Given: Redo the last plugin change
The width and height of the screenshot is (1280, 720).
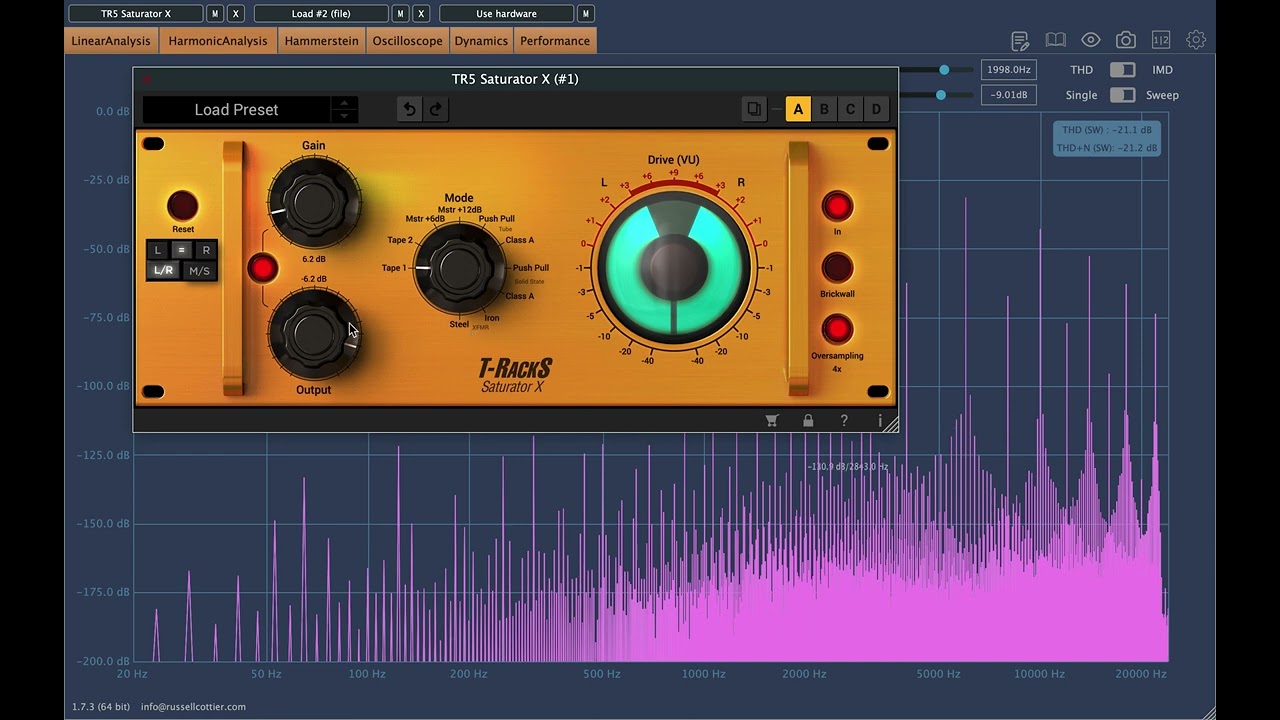Looking at the screenshot, I should point(436,110).
